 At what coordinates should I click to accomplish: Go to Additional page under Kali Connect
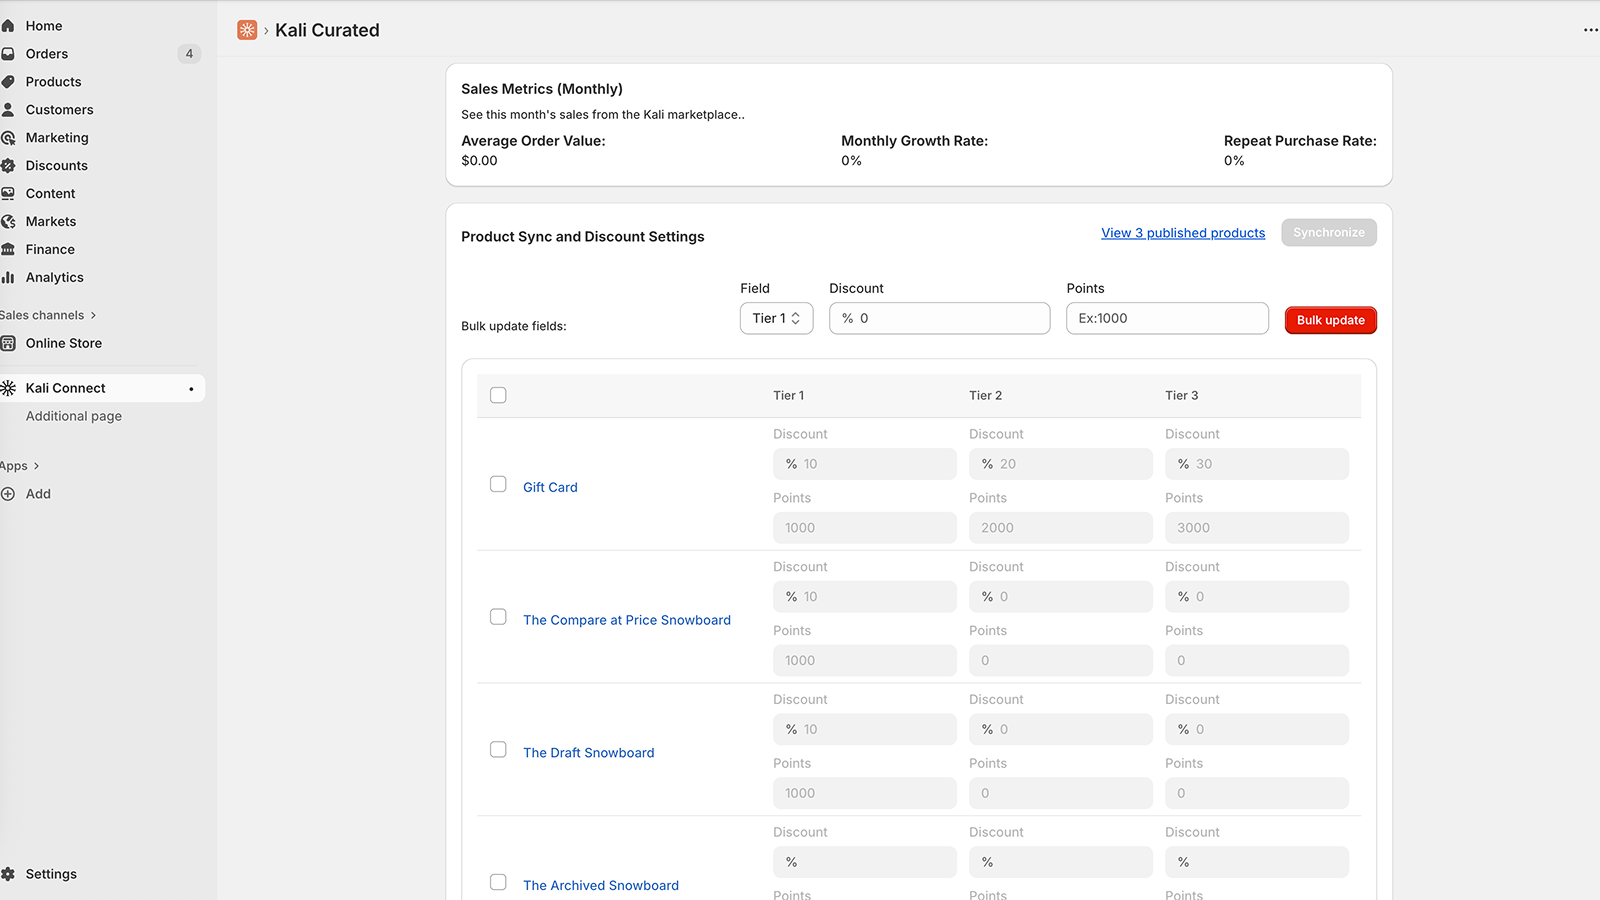point(74,416)
